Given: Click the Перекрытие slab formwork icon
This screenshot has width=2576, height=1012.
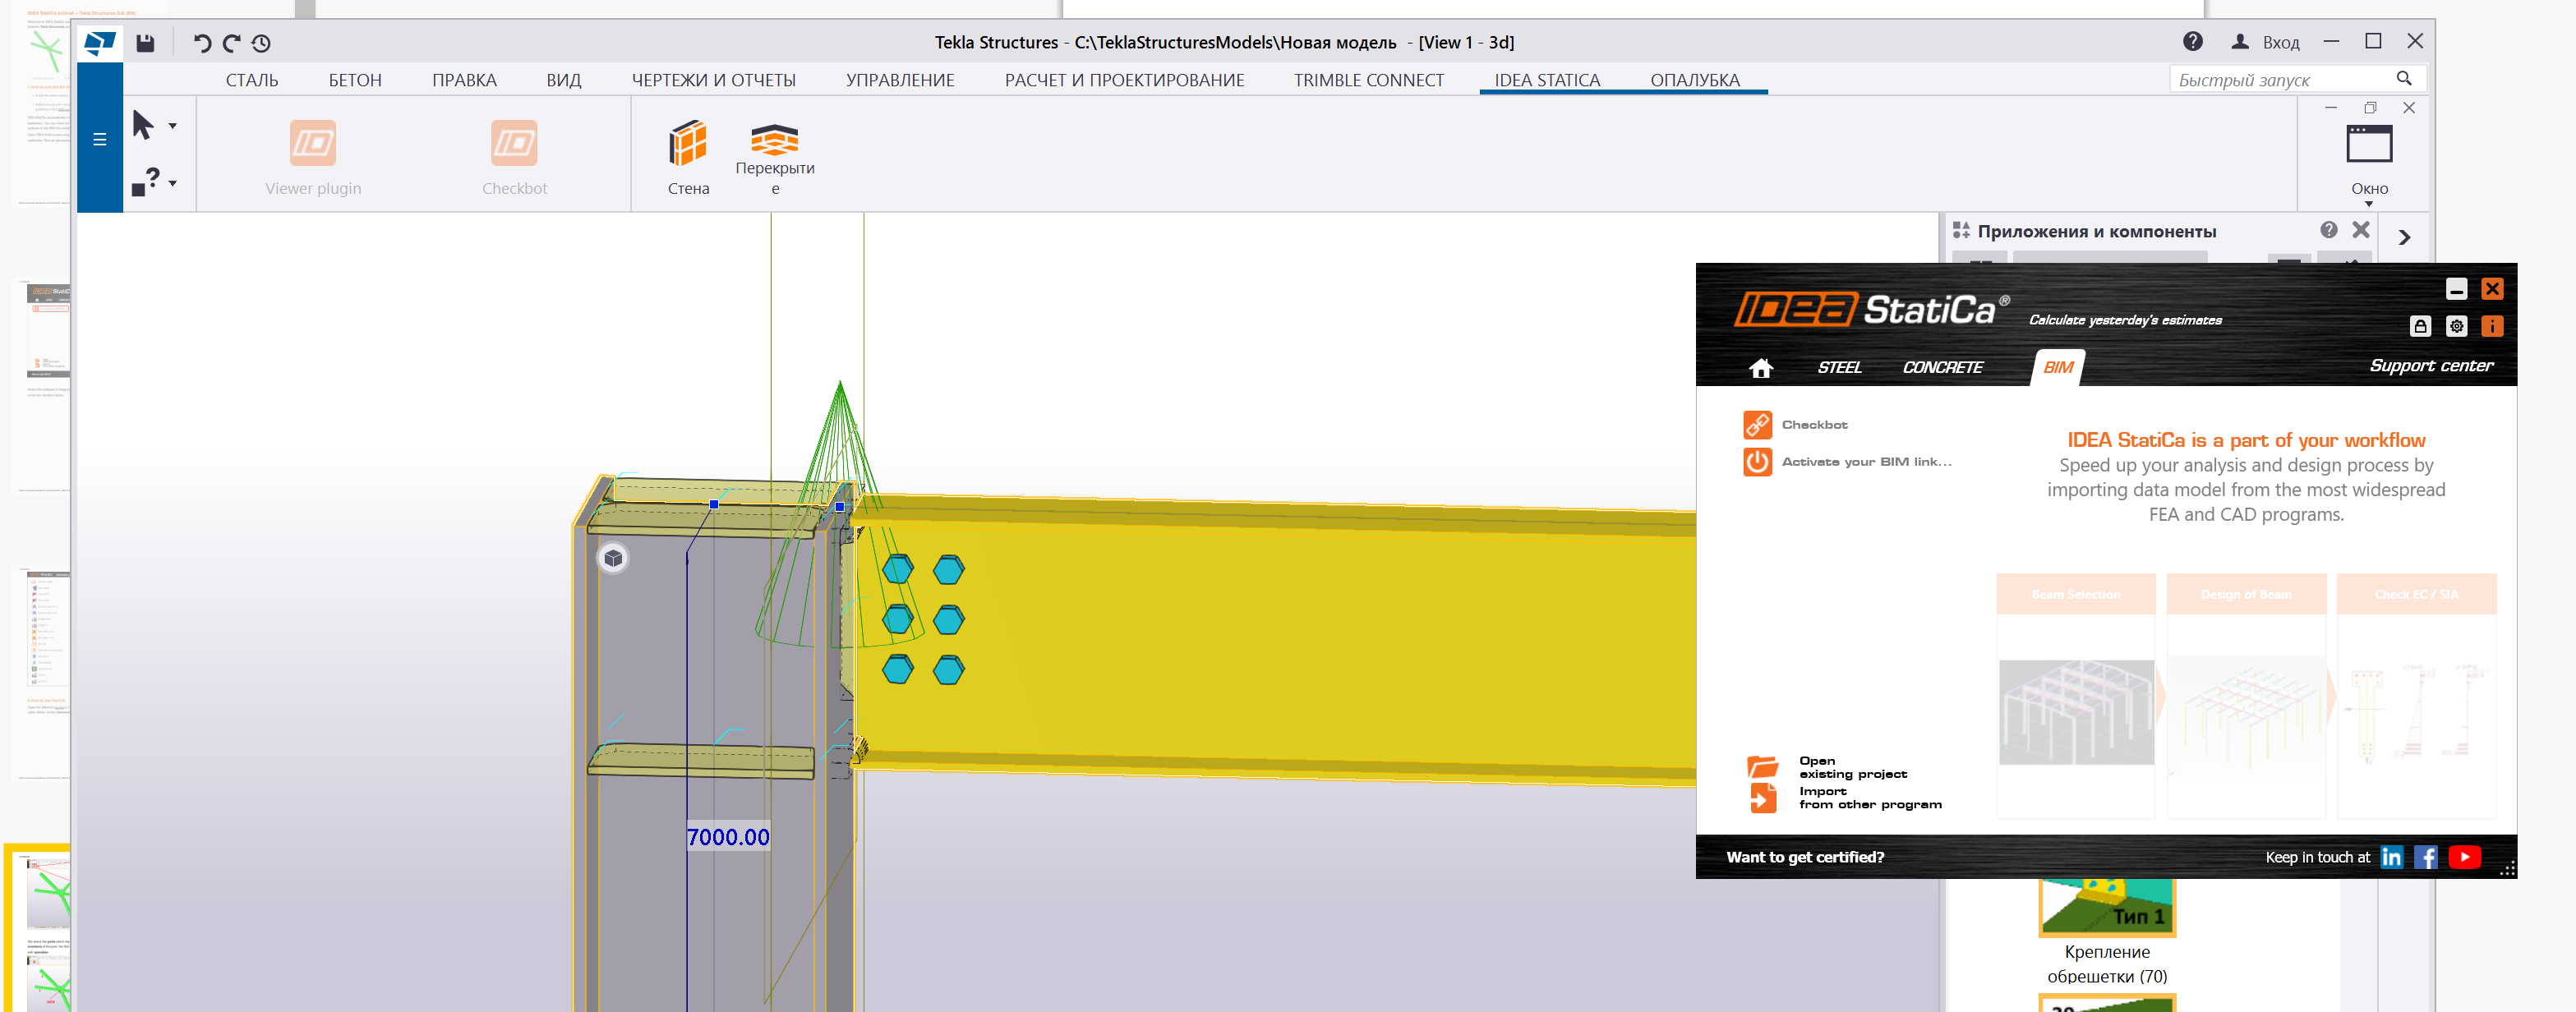Looking at the screenshot, I should coord(774,140).
